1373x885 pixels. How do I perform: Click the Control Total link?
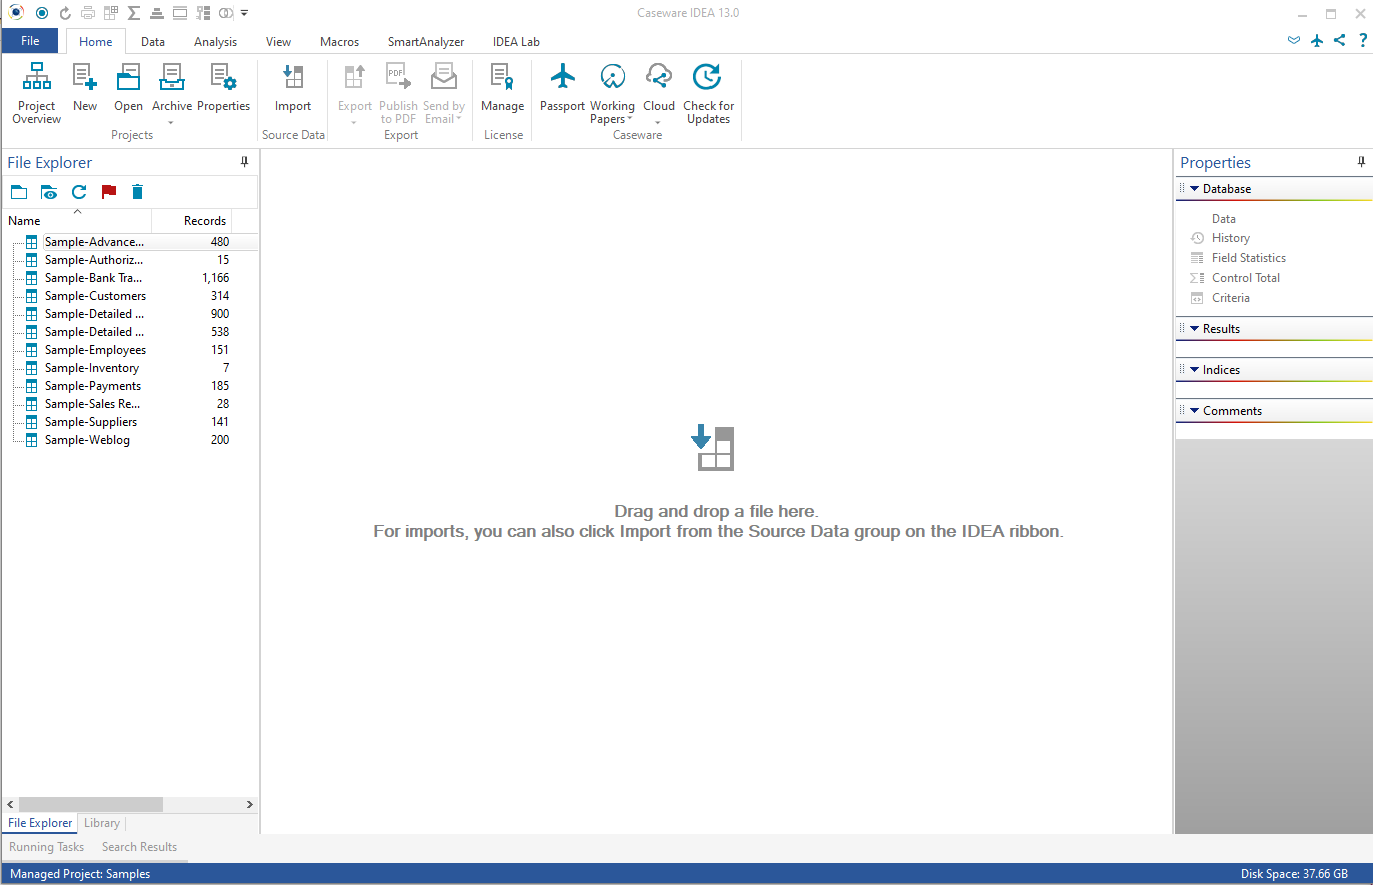point(1245,278)
